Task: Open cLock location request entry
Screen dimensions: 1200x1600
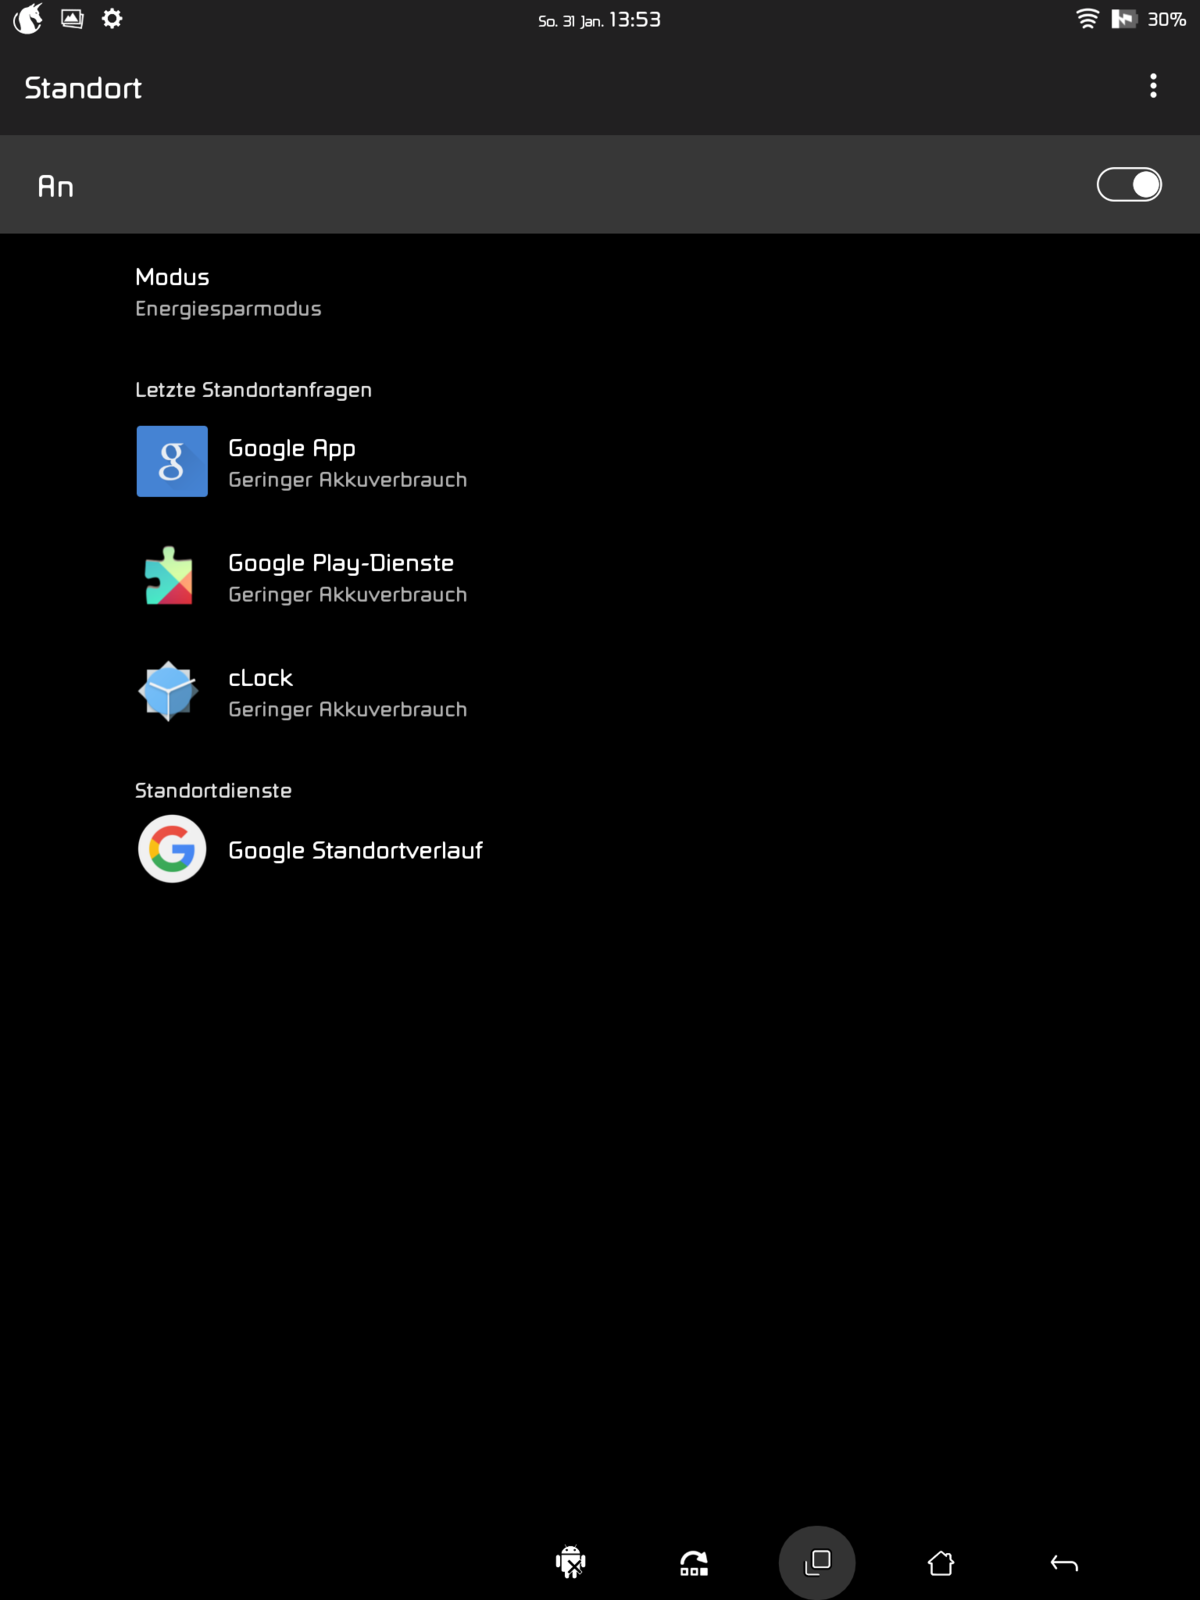Action: coord(345,692)
